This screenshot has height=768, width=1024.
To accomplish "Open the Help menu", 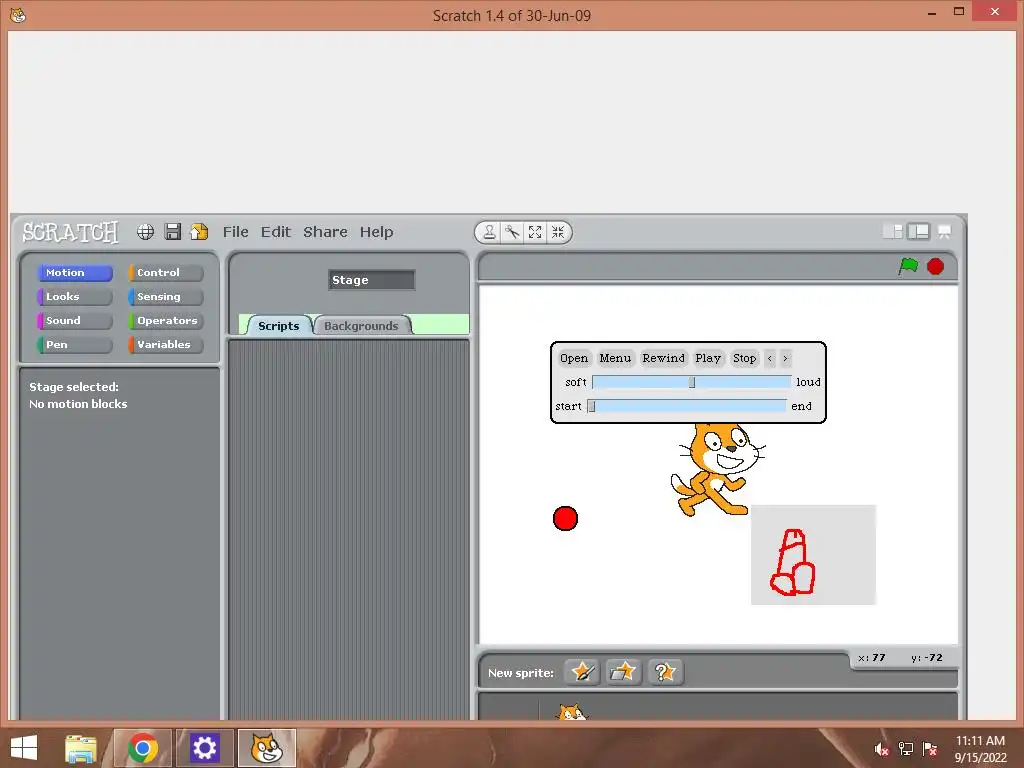I will point(376,232).
